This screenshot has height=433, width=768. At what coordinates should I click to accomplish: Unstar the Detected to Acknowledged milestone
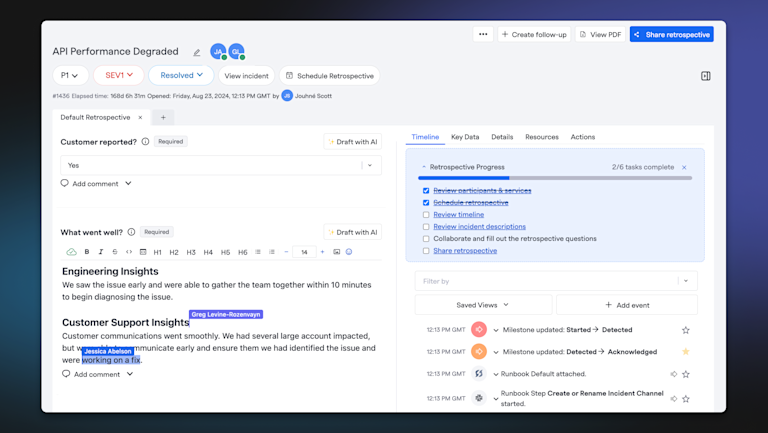(686, 352)
